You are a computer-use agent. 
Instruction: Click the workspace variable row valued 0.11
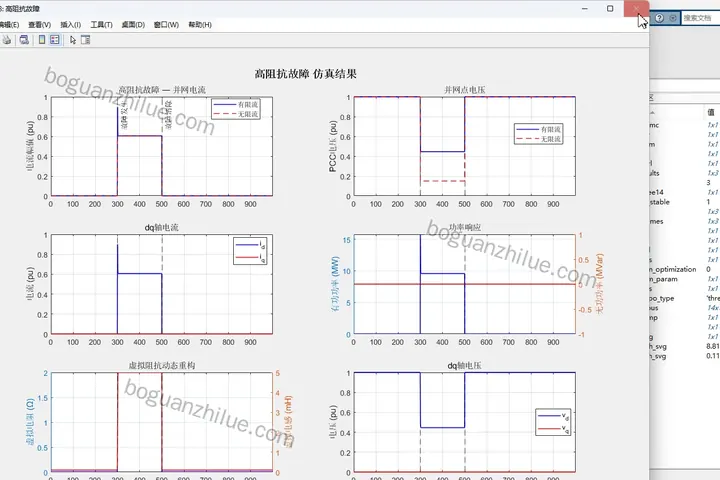click(684, 356)
